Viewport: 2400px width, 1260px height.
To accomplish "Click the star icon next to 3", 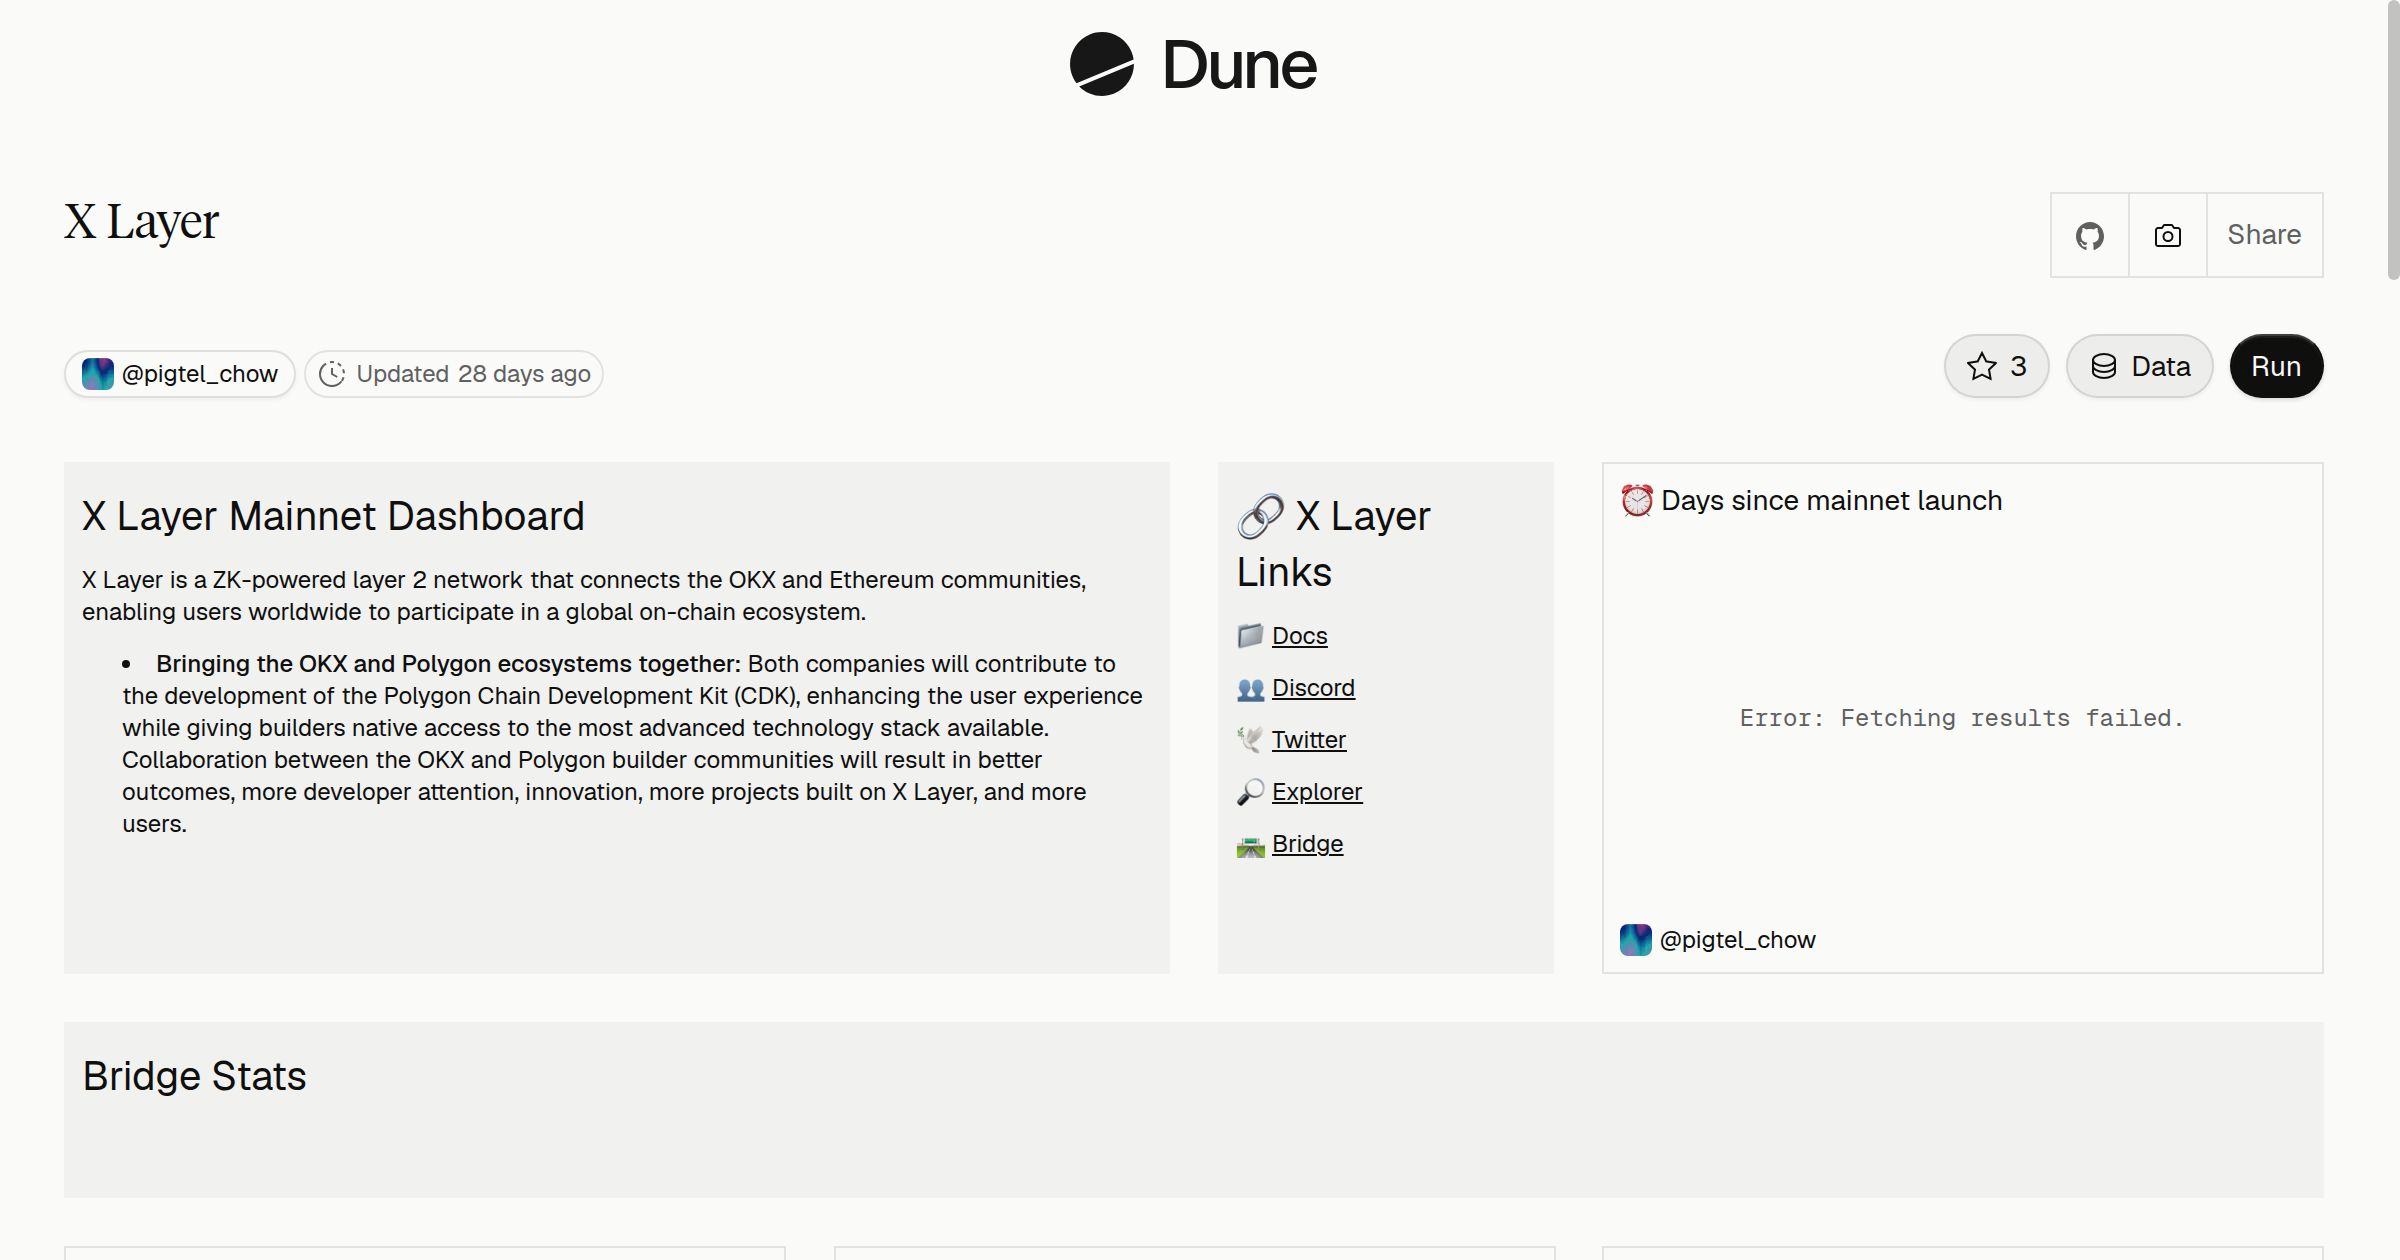I will pyautogui.click(x=1981, y=367).
